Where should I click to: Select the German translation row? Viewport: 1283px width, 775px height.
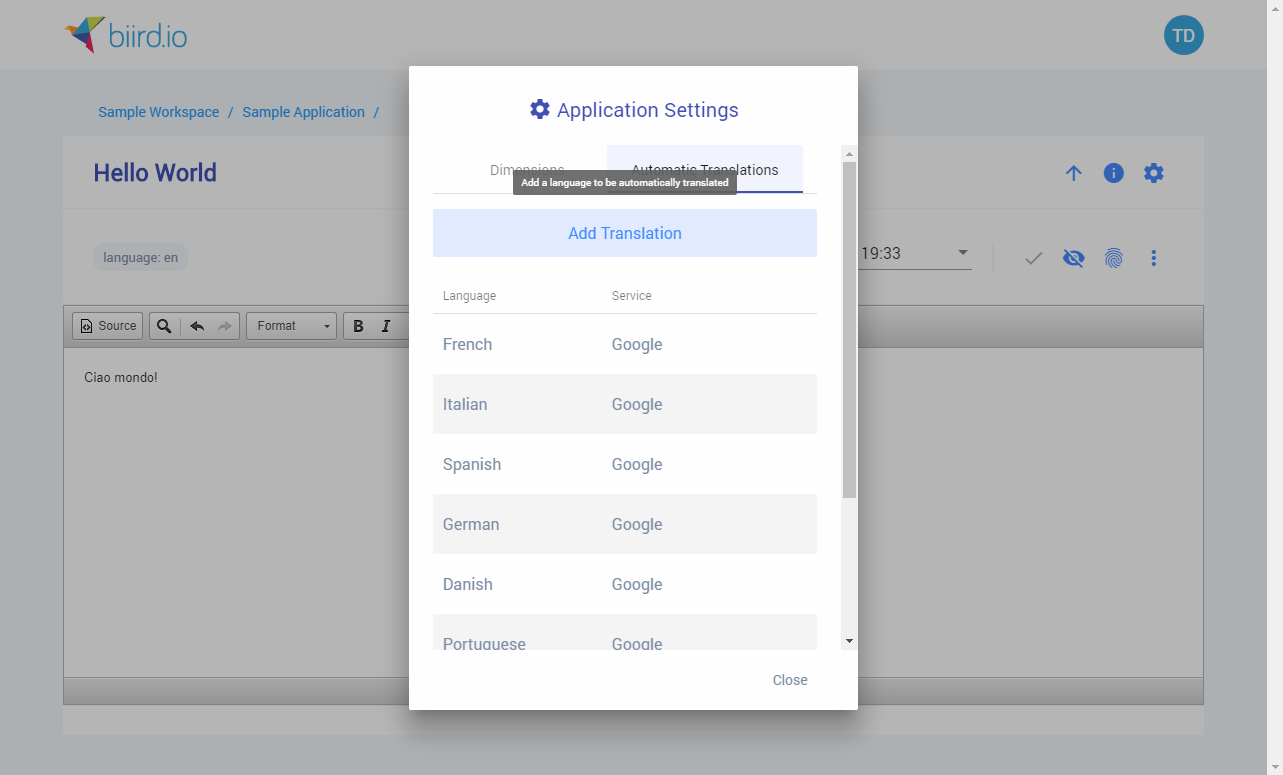pos(625,524)
